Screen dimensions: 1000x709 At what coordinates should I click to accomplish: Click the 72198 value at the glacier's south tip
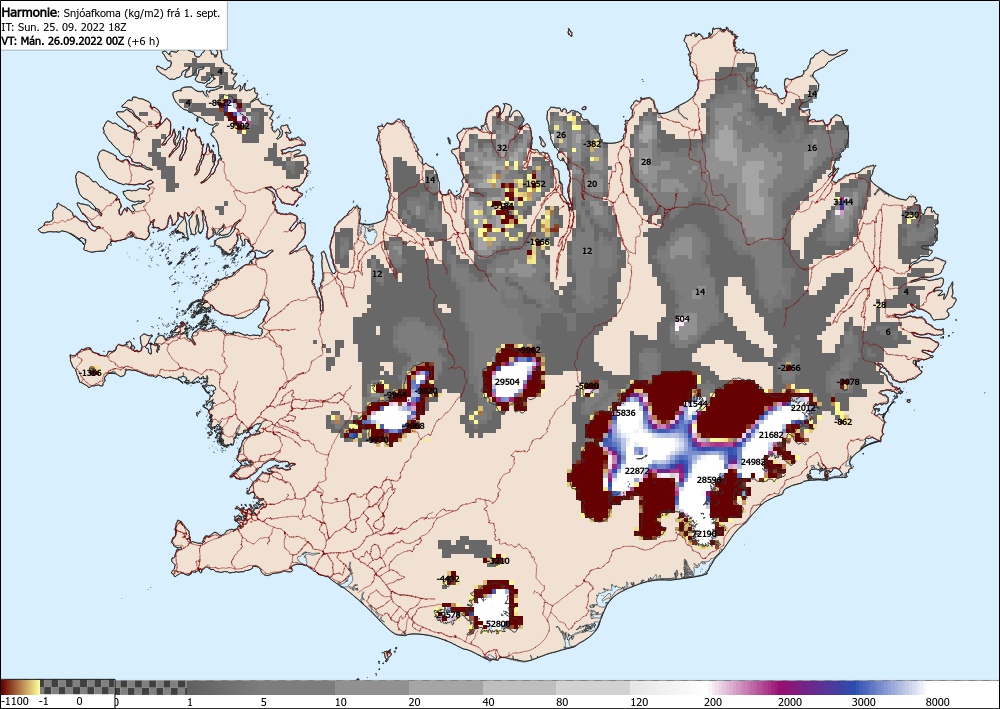coord(704,534)
